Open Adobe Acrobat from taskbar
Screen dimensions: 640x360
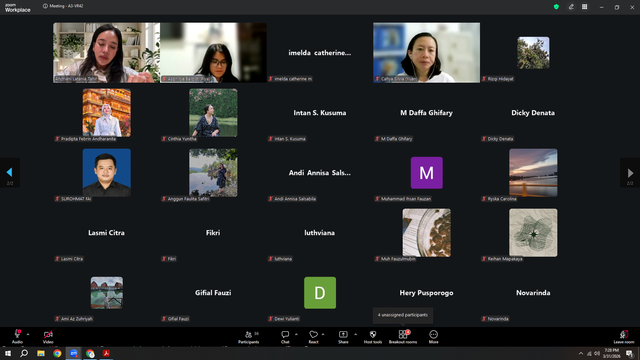(x=107, y=353)
